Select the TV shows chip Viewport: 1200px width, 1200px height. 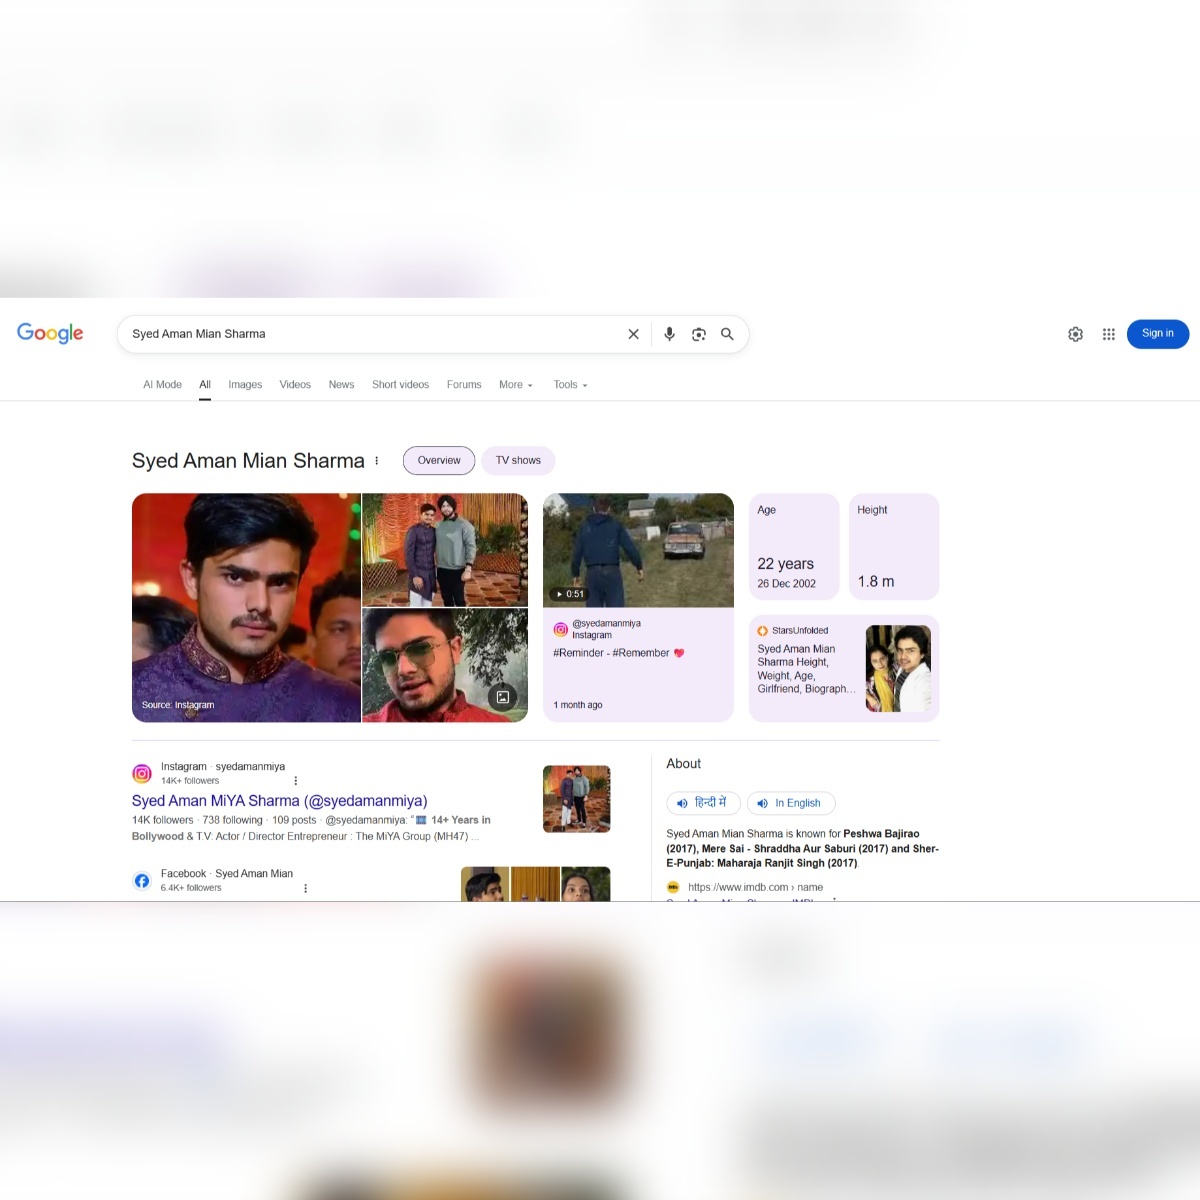pos(518,461)
